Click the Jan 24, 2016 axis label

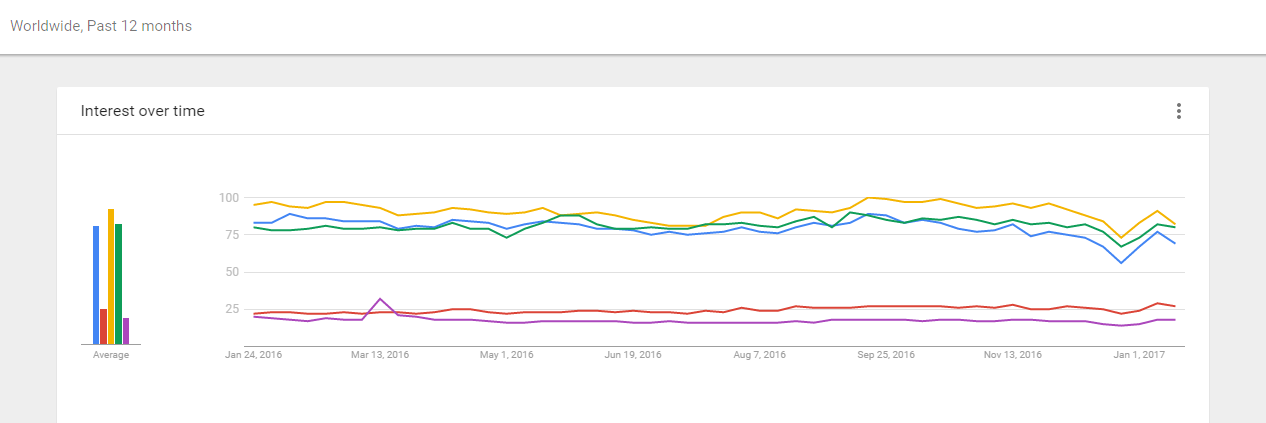click(252, 355)
